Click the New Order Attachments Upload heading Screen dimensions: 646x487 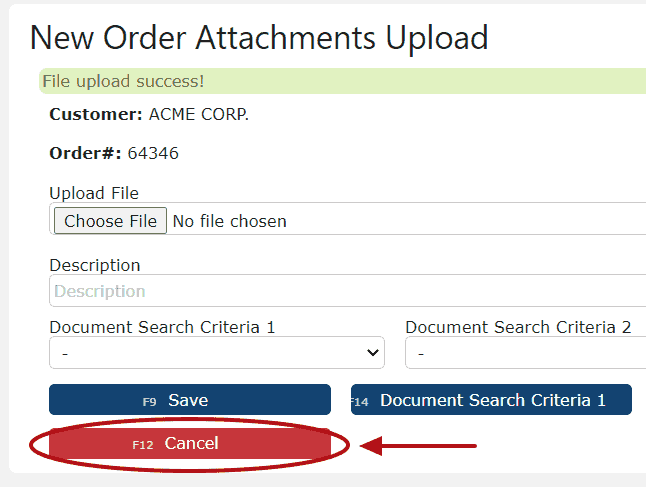[x=259, y=38]
